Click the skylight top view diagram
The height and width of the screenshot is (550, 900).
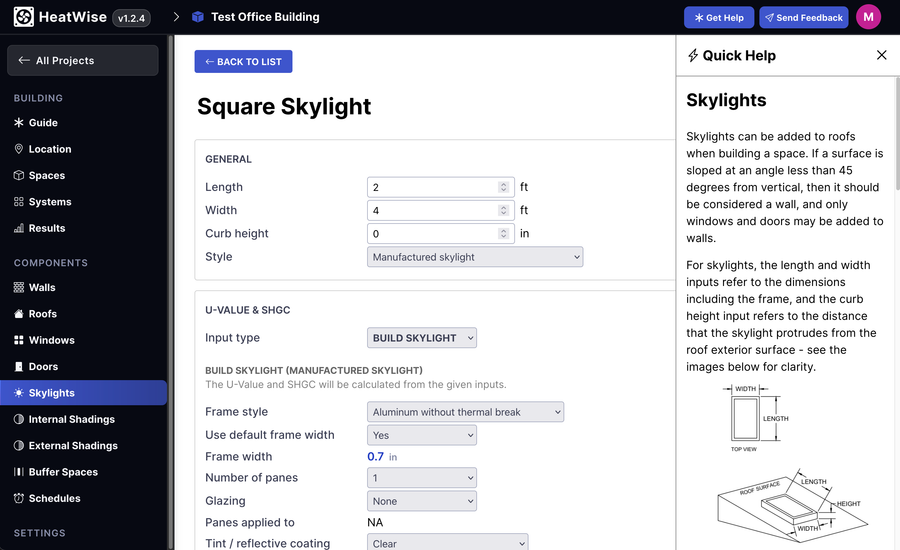point(755,419)
